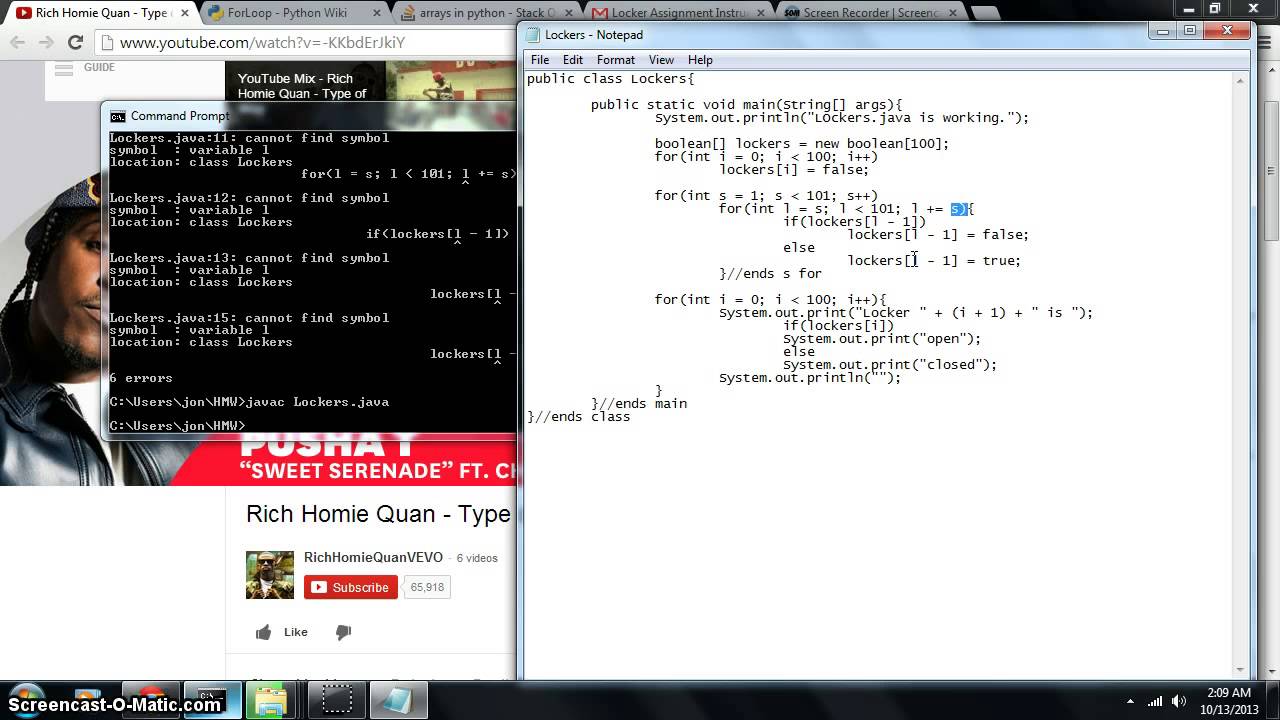This screenshot has height=720, width=1280.
Task: Go back in Chrome browser
Action: tap(19, 43)
